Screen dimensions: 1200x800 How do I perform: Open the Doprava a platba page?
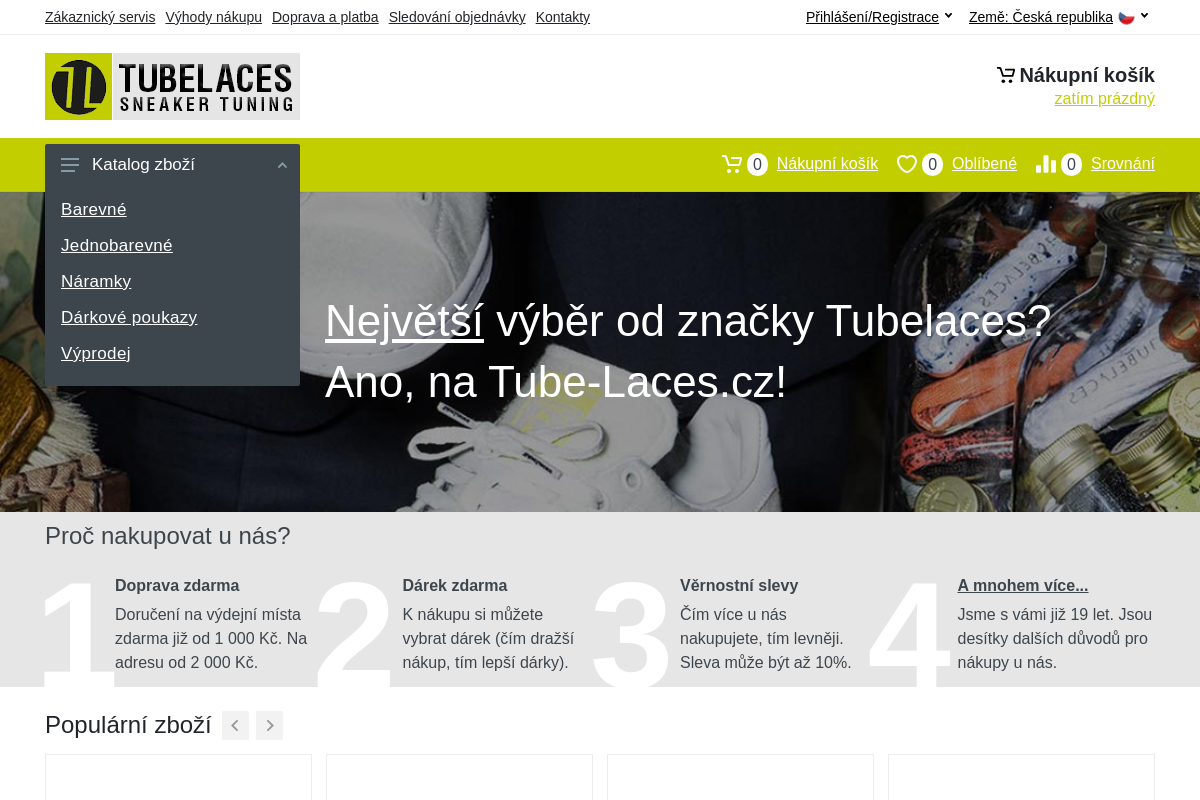[x=325, y=17]
